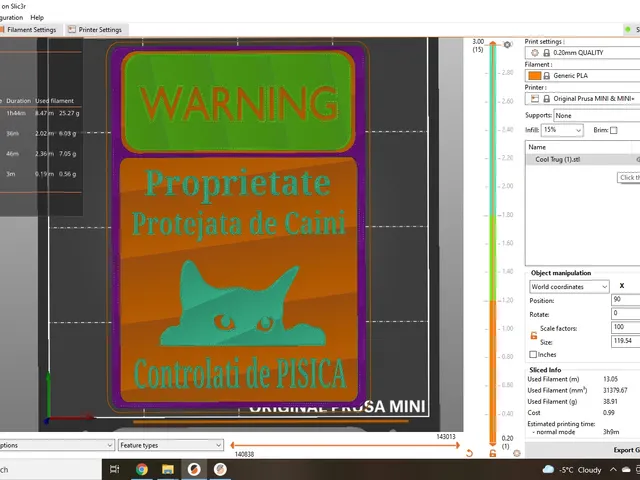Click the OneDrive cloud tray icon
The width and height of the screenshot is (640, 480).
(626, 470)
